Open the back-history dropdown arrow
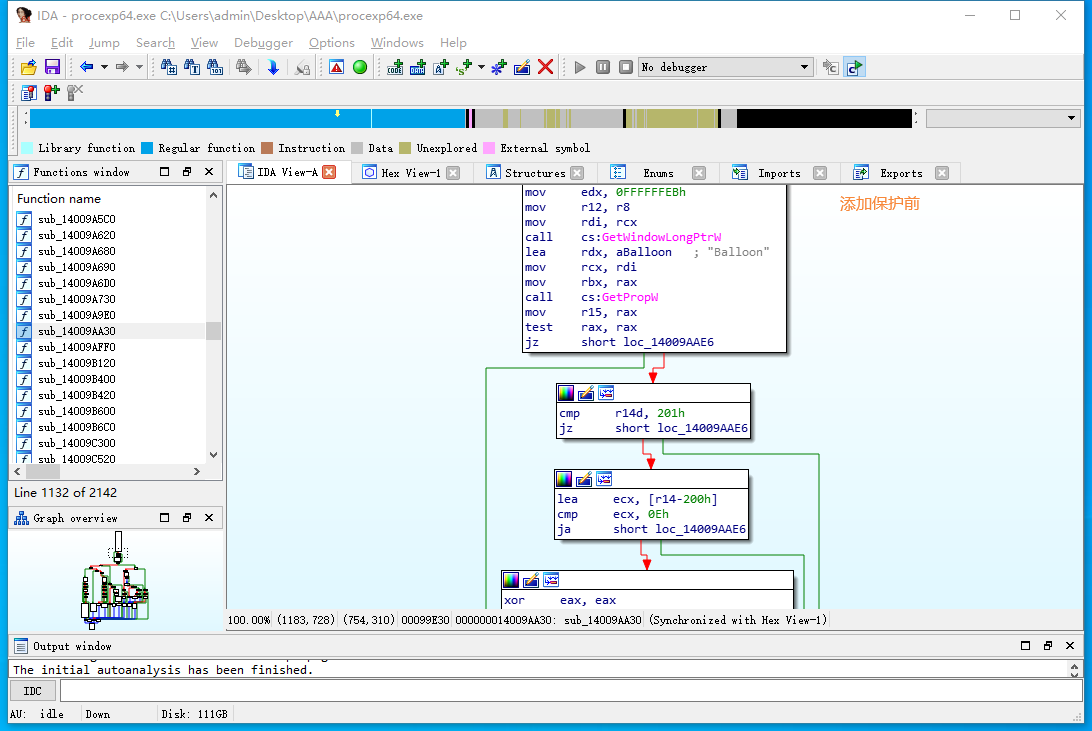Screen dimensions: 1092x731 (x=104, y=68)
